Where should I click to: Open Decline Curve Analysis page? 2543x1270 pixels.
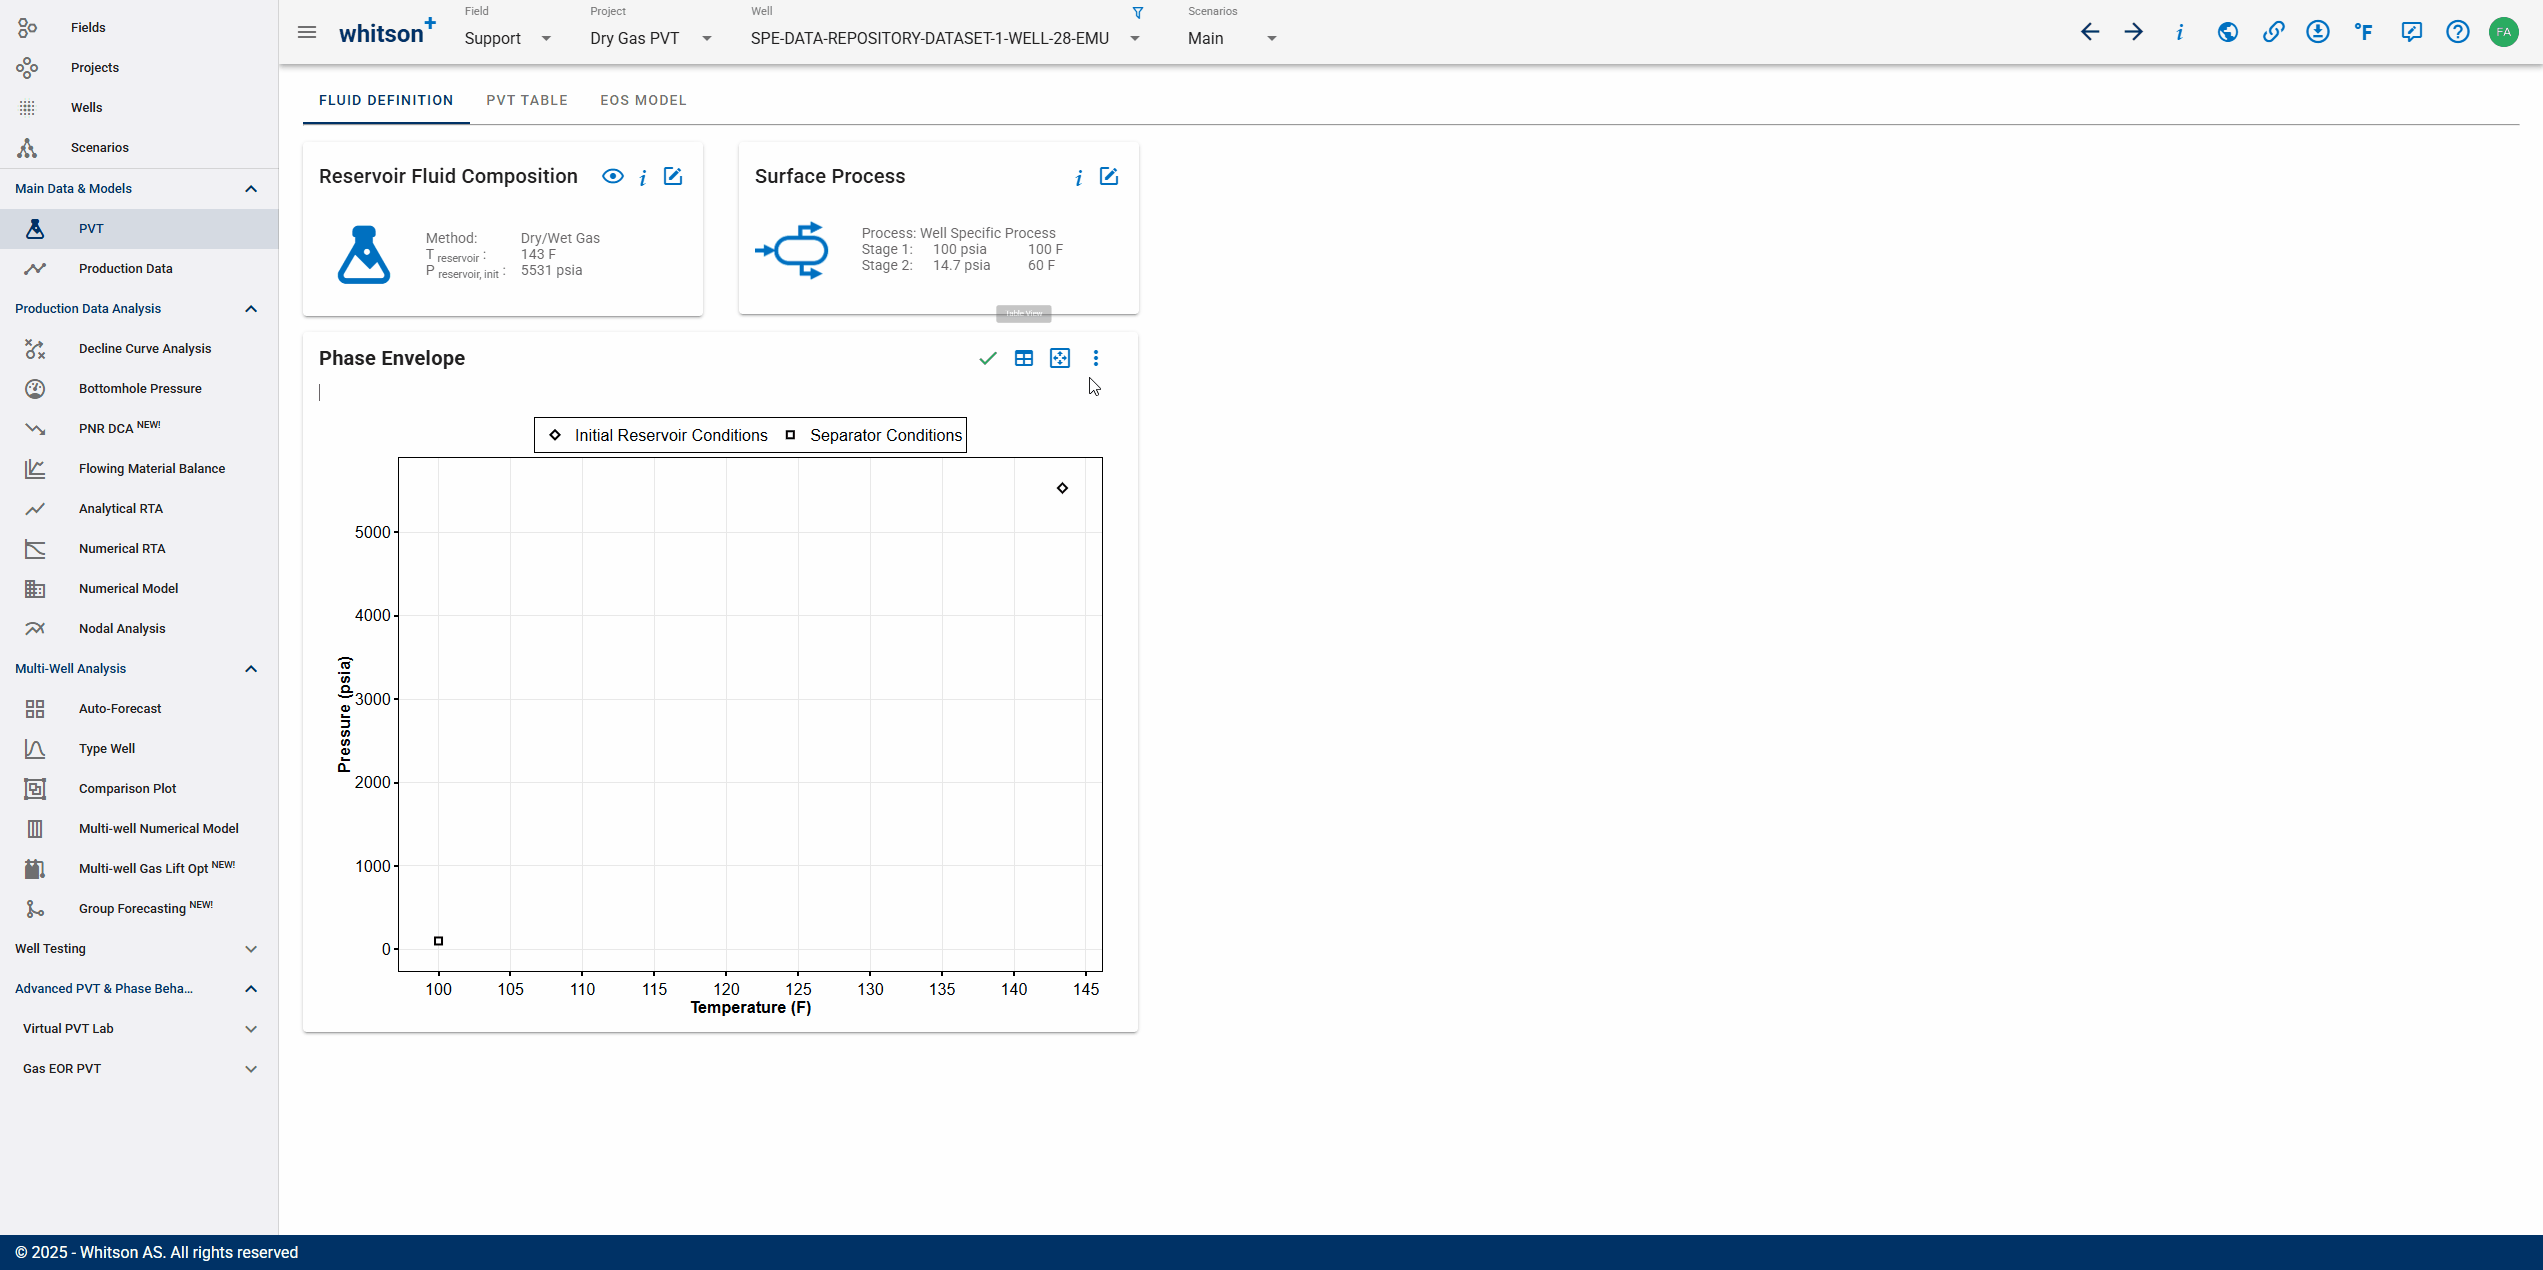(x=145, y=349)
